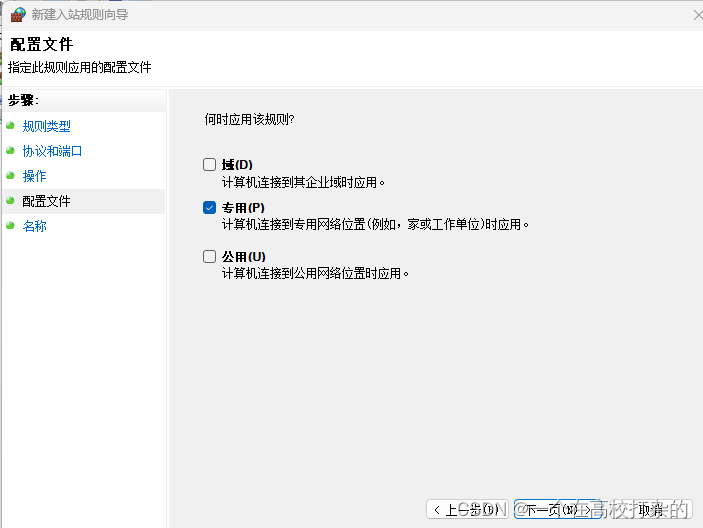The width and height of the screenshot is (703, 528).
Task: Click the firewall wizard title icon
Action: [x=18, y=15]
